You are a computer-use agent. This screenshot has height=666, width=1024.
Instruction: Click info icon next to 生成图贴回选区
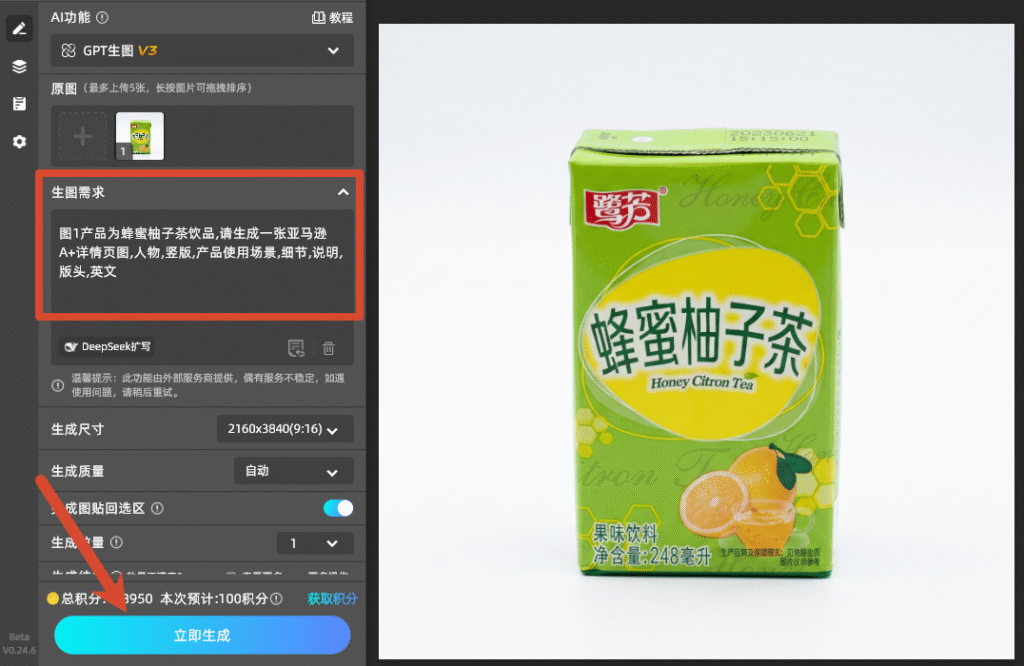pyautogui.click(x=157, y=508)
